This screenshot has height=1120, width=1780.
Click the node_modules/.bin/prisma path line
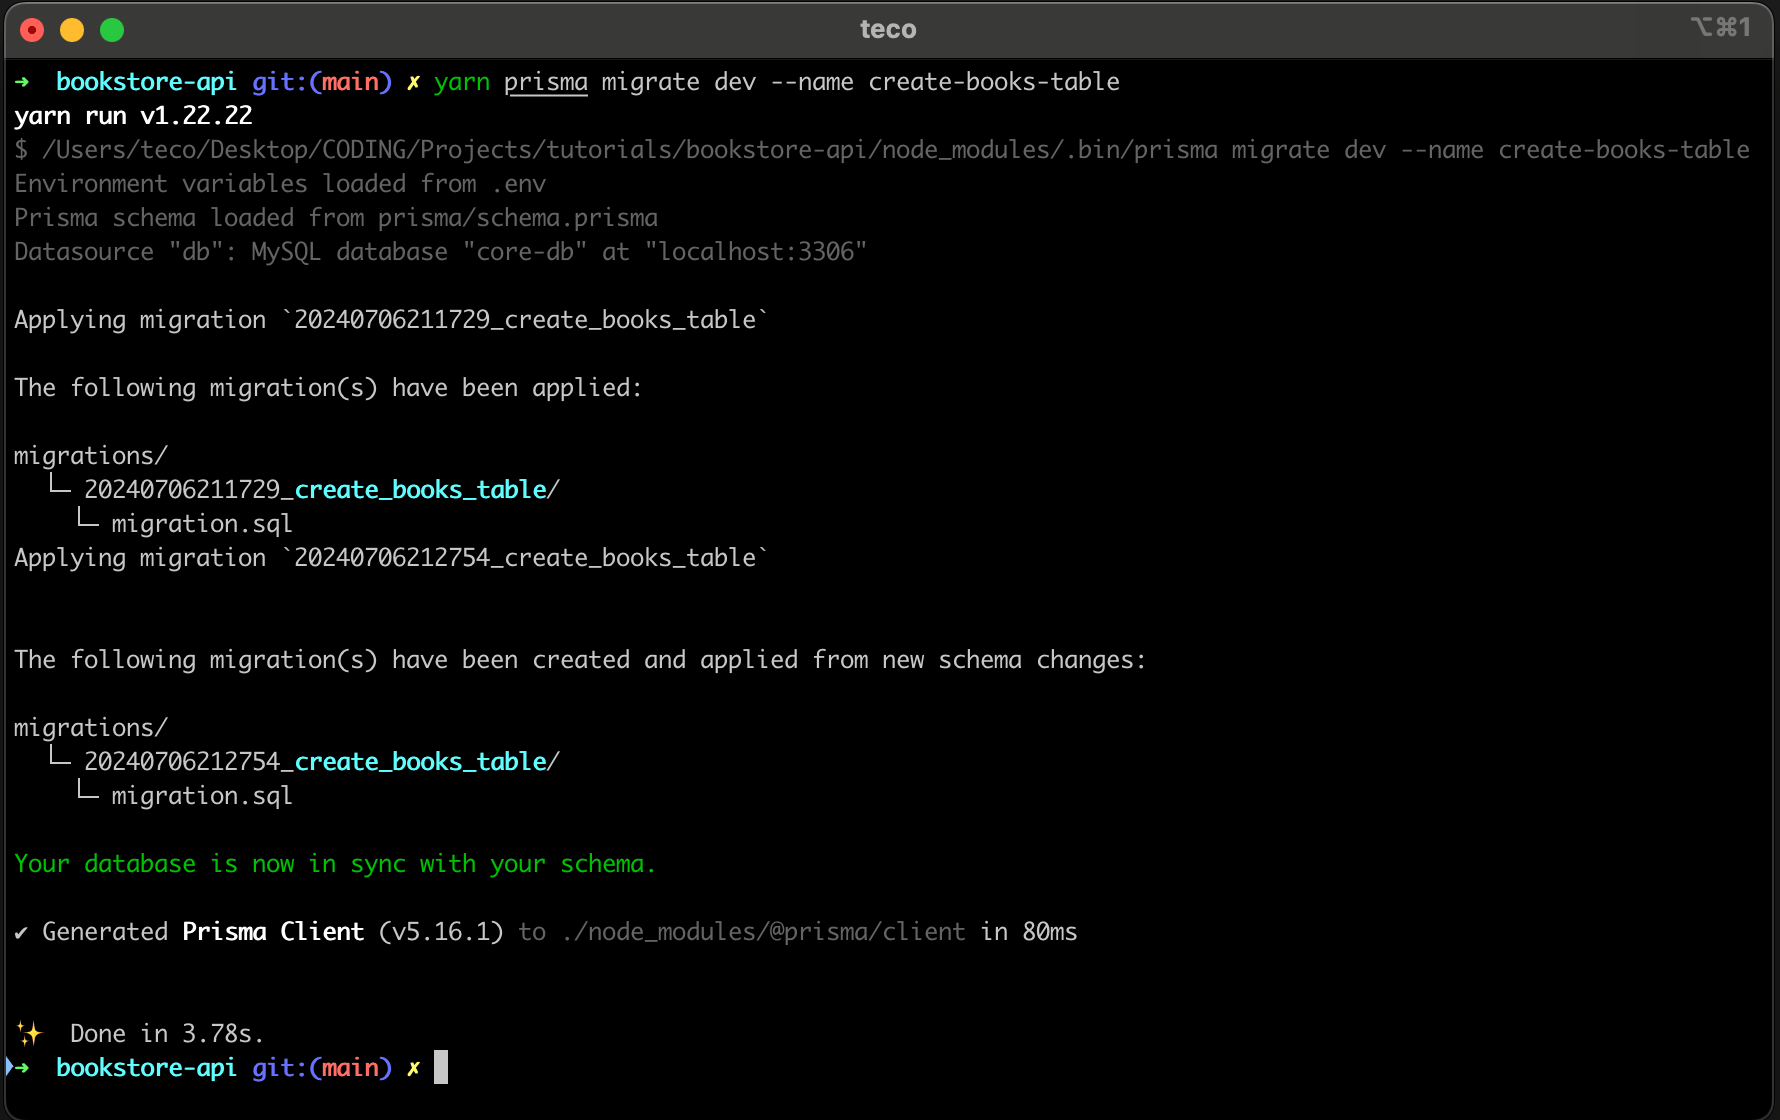(882, 150)
